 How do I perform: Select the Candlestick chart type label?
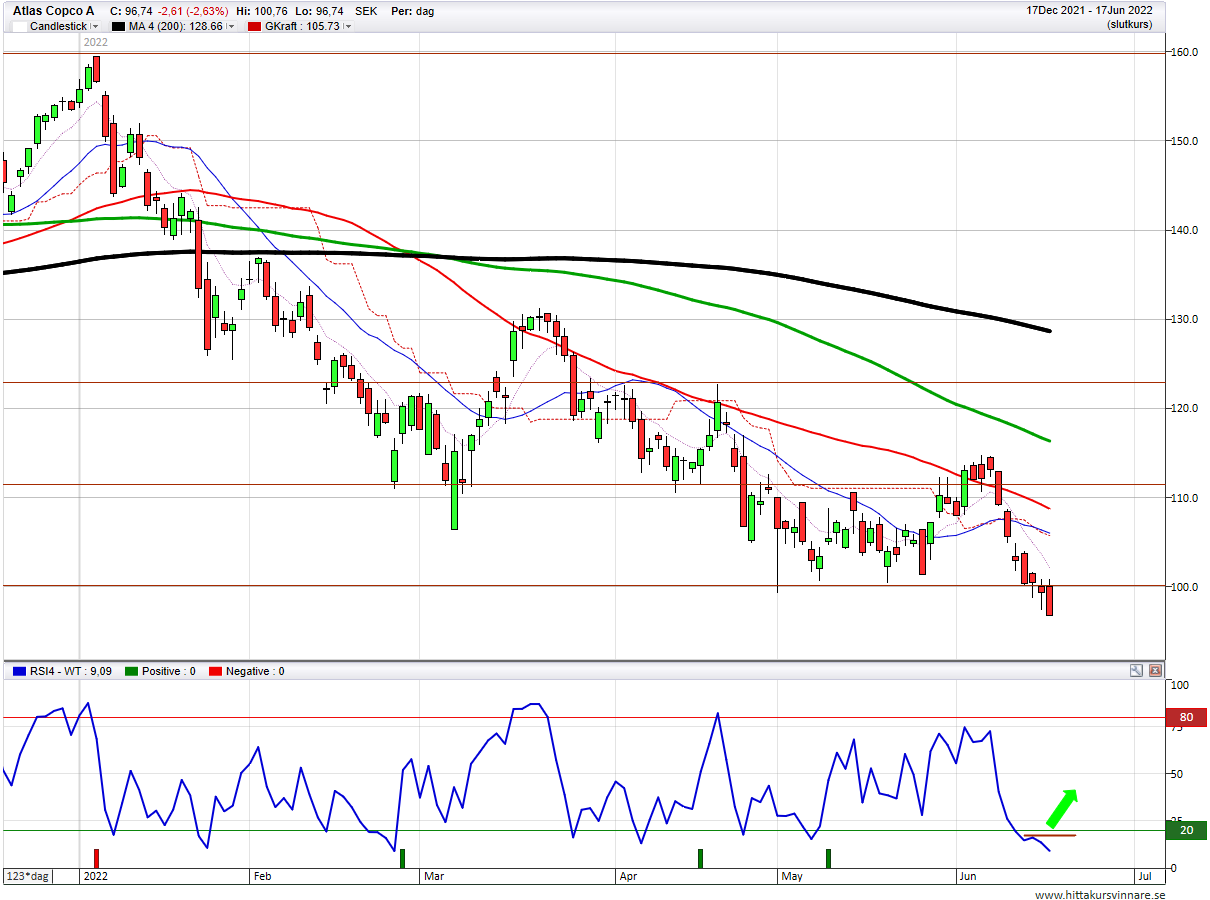click(58, 27)
